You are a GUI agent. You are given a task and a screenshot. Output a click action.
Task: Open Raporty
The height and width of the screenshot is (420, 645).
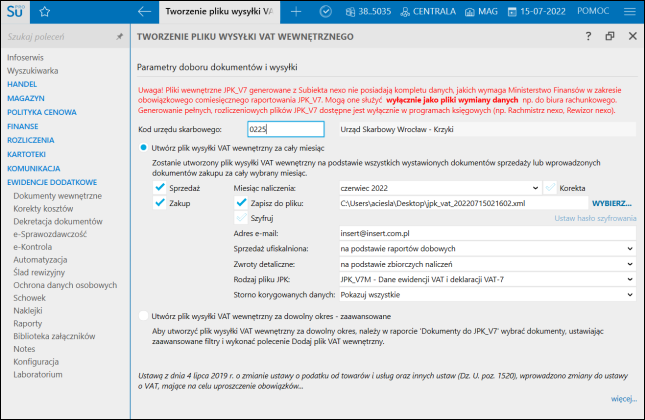pyautogui.click(x=28, y=323)
